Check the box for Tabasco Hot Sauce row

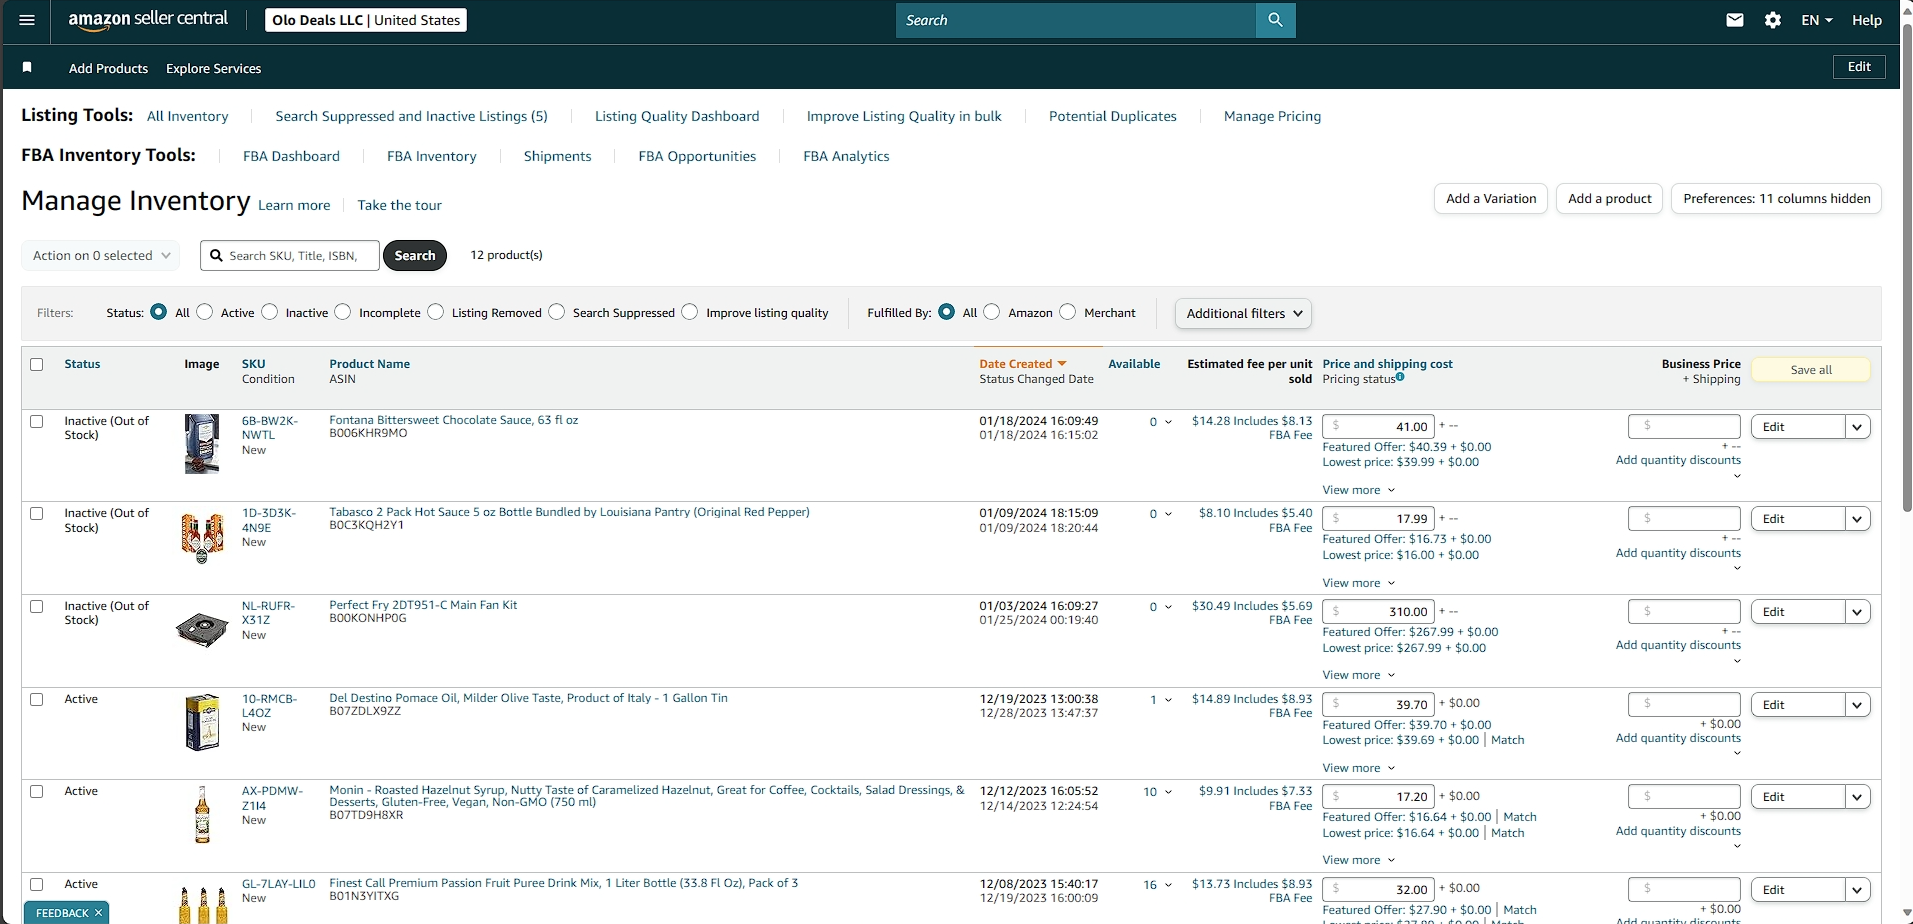pyautogui.click(x=37, y=514)
